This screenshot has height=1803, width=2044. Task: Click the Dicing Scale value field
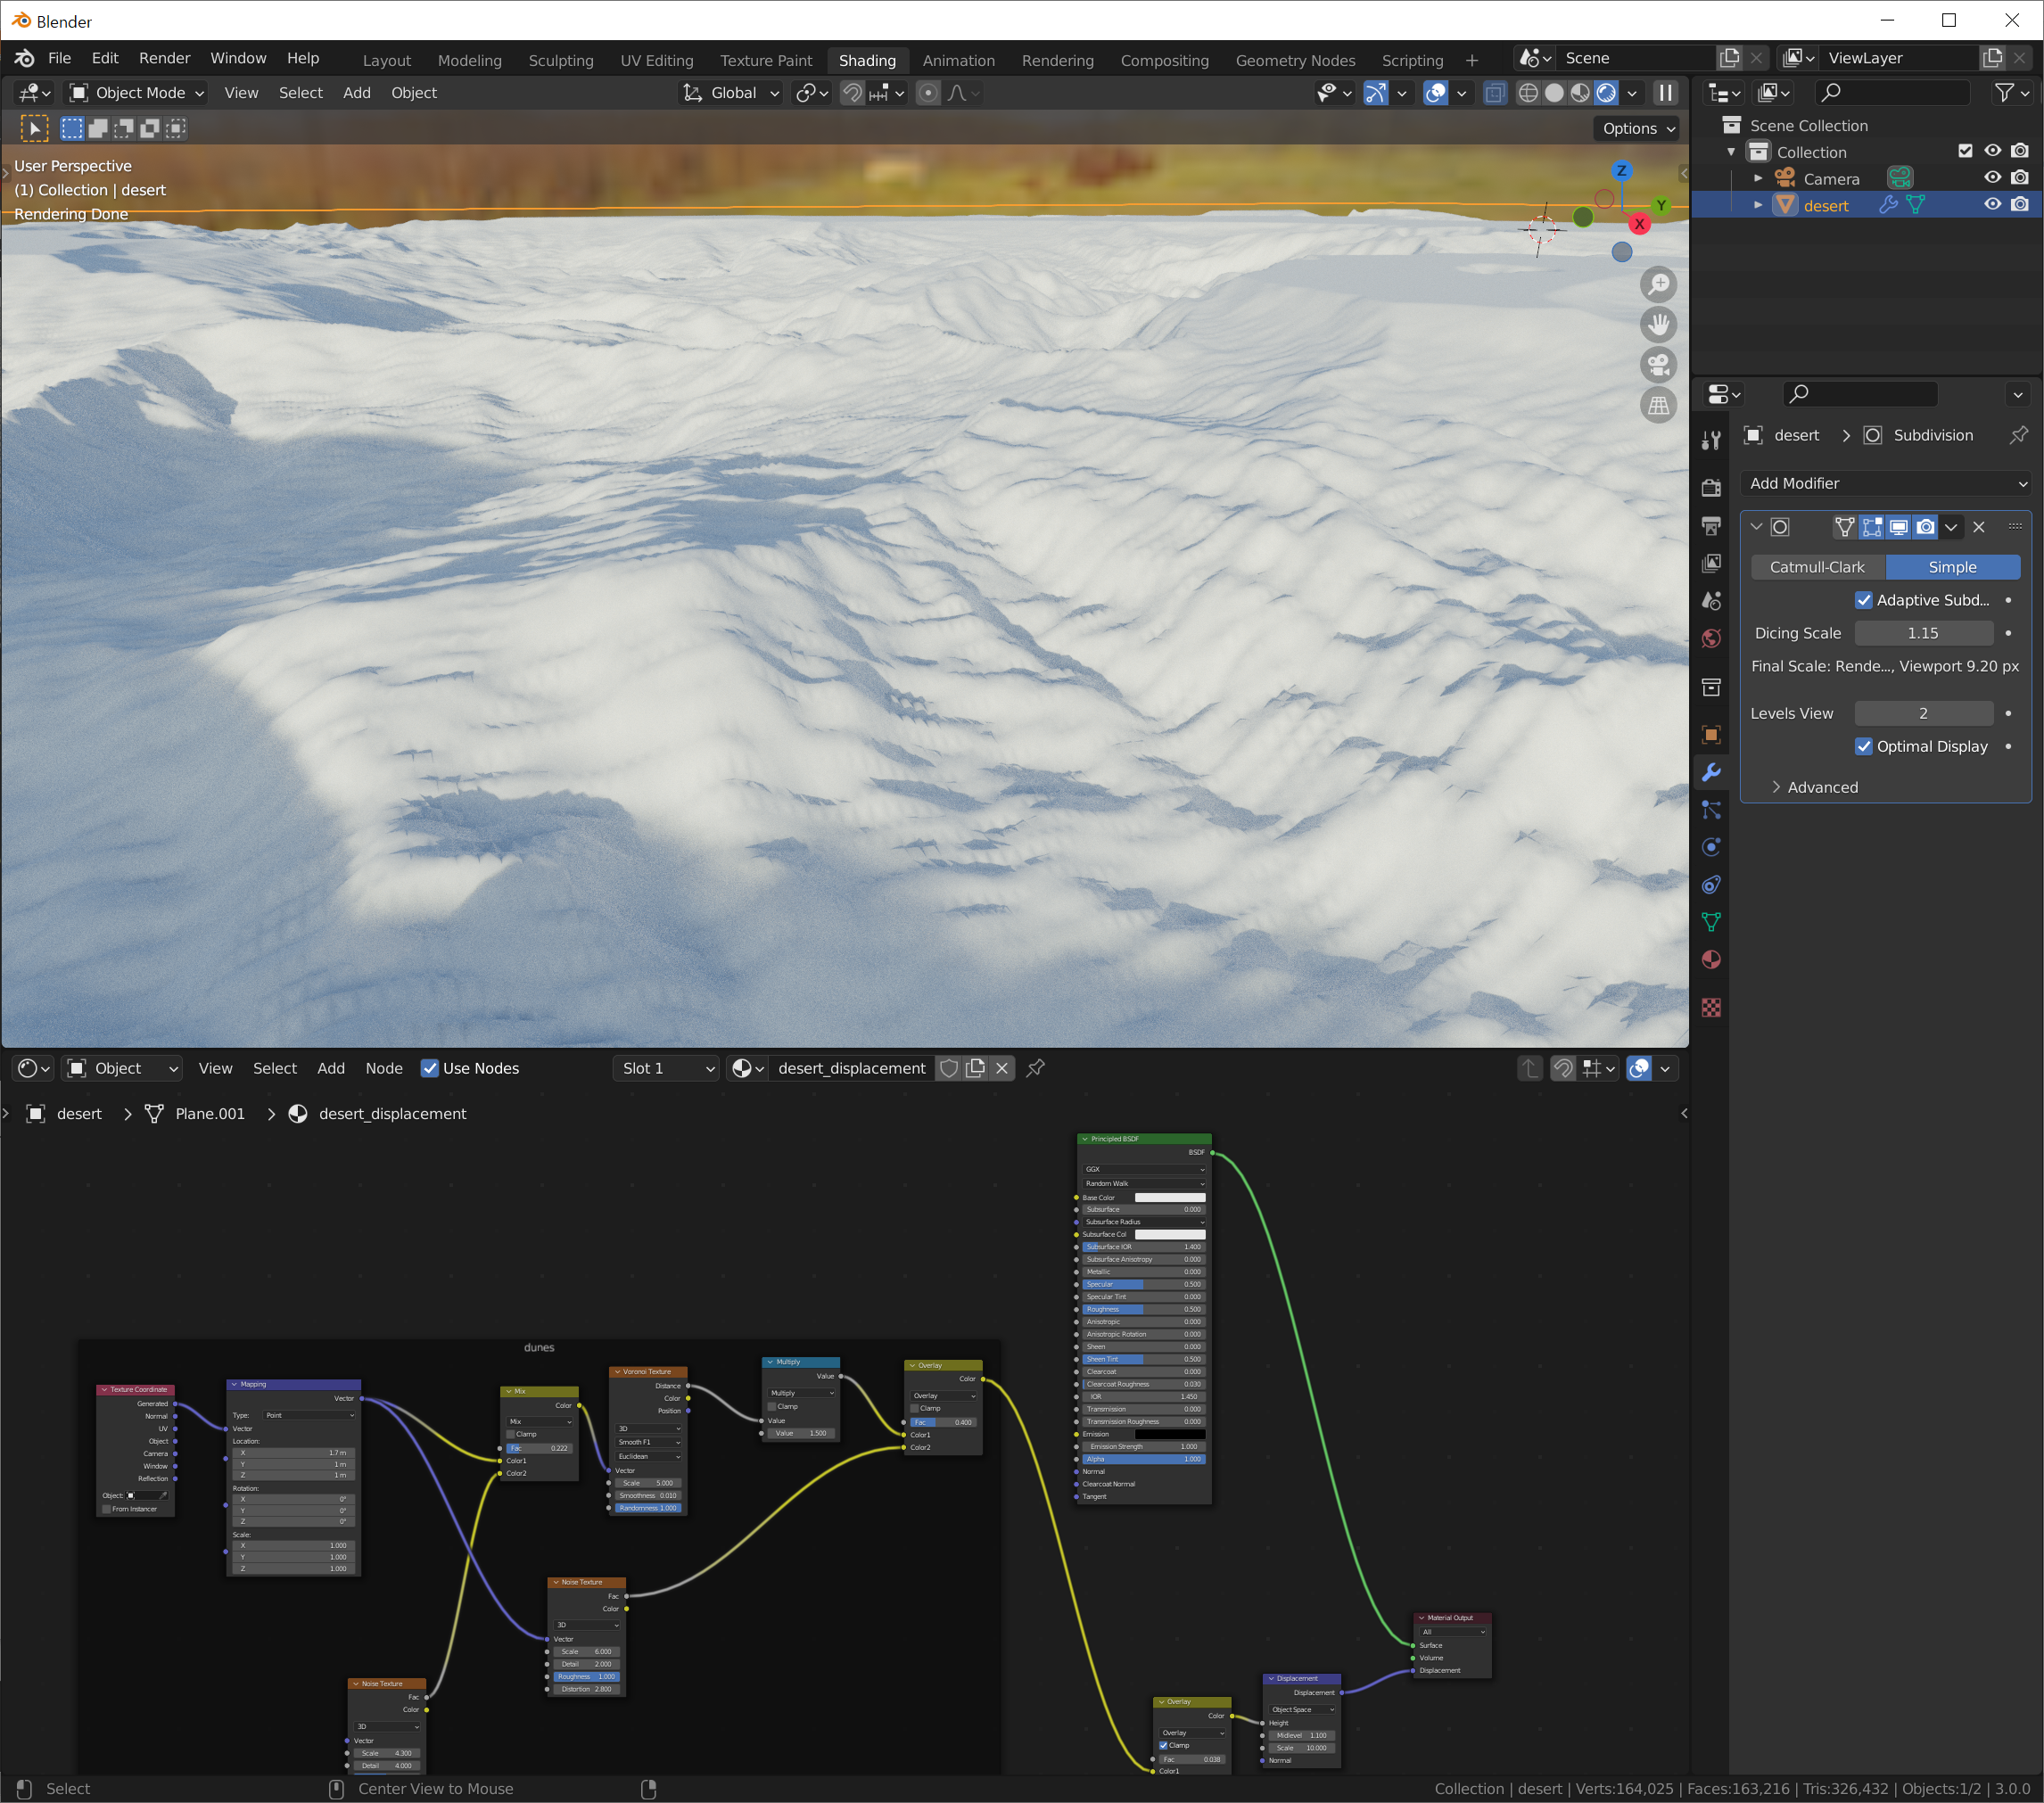pos(1922,633)
